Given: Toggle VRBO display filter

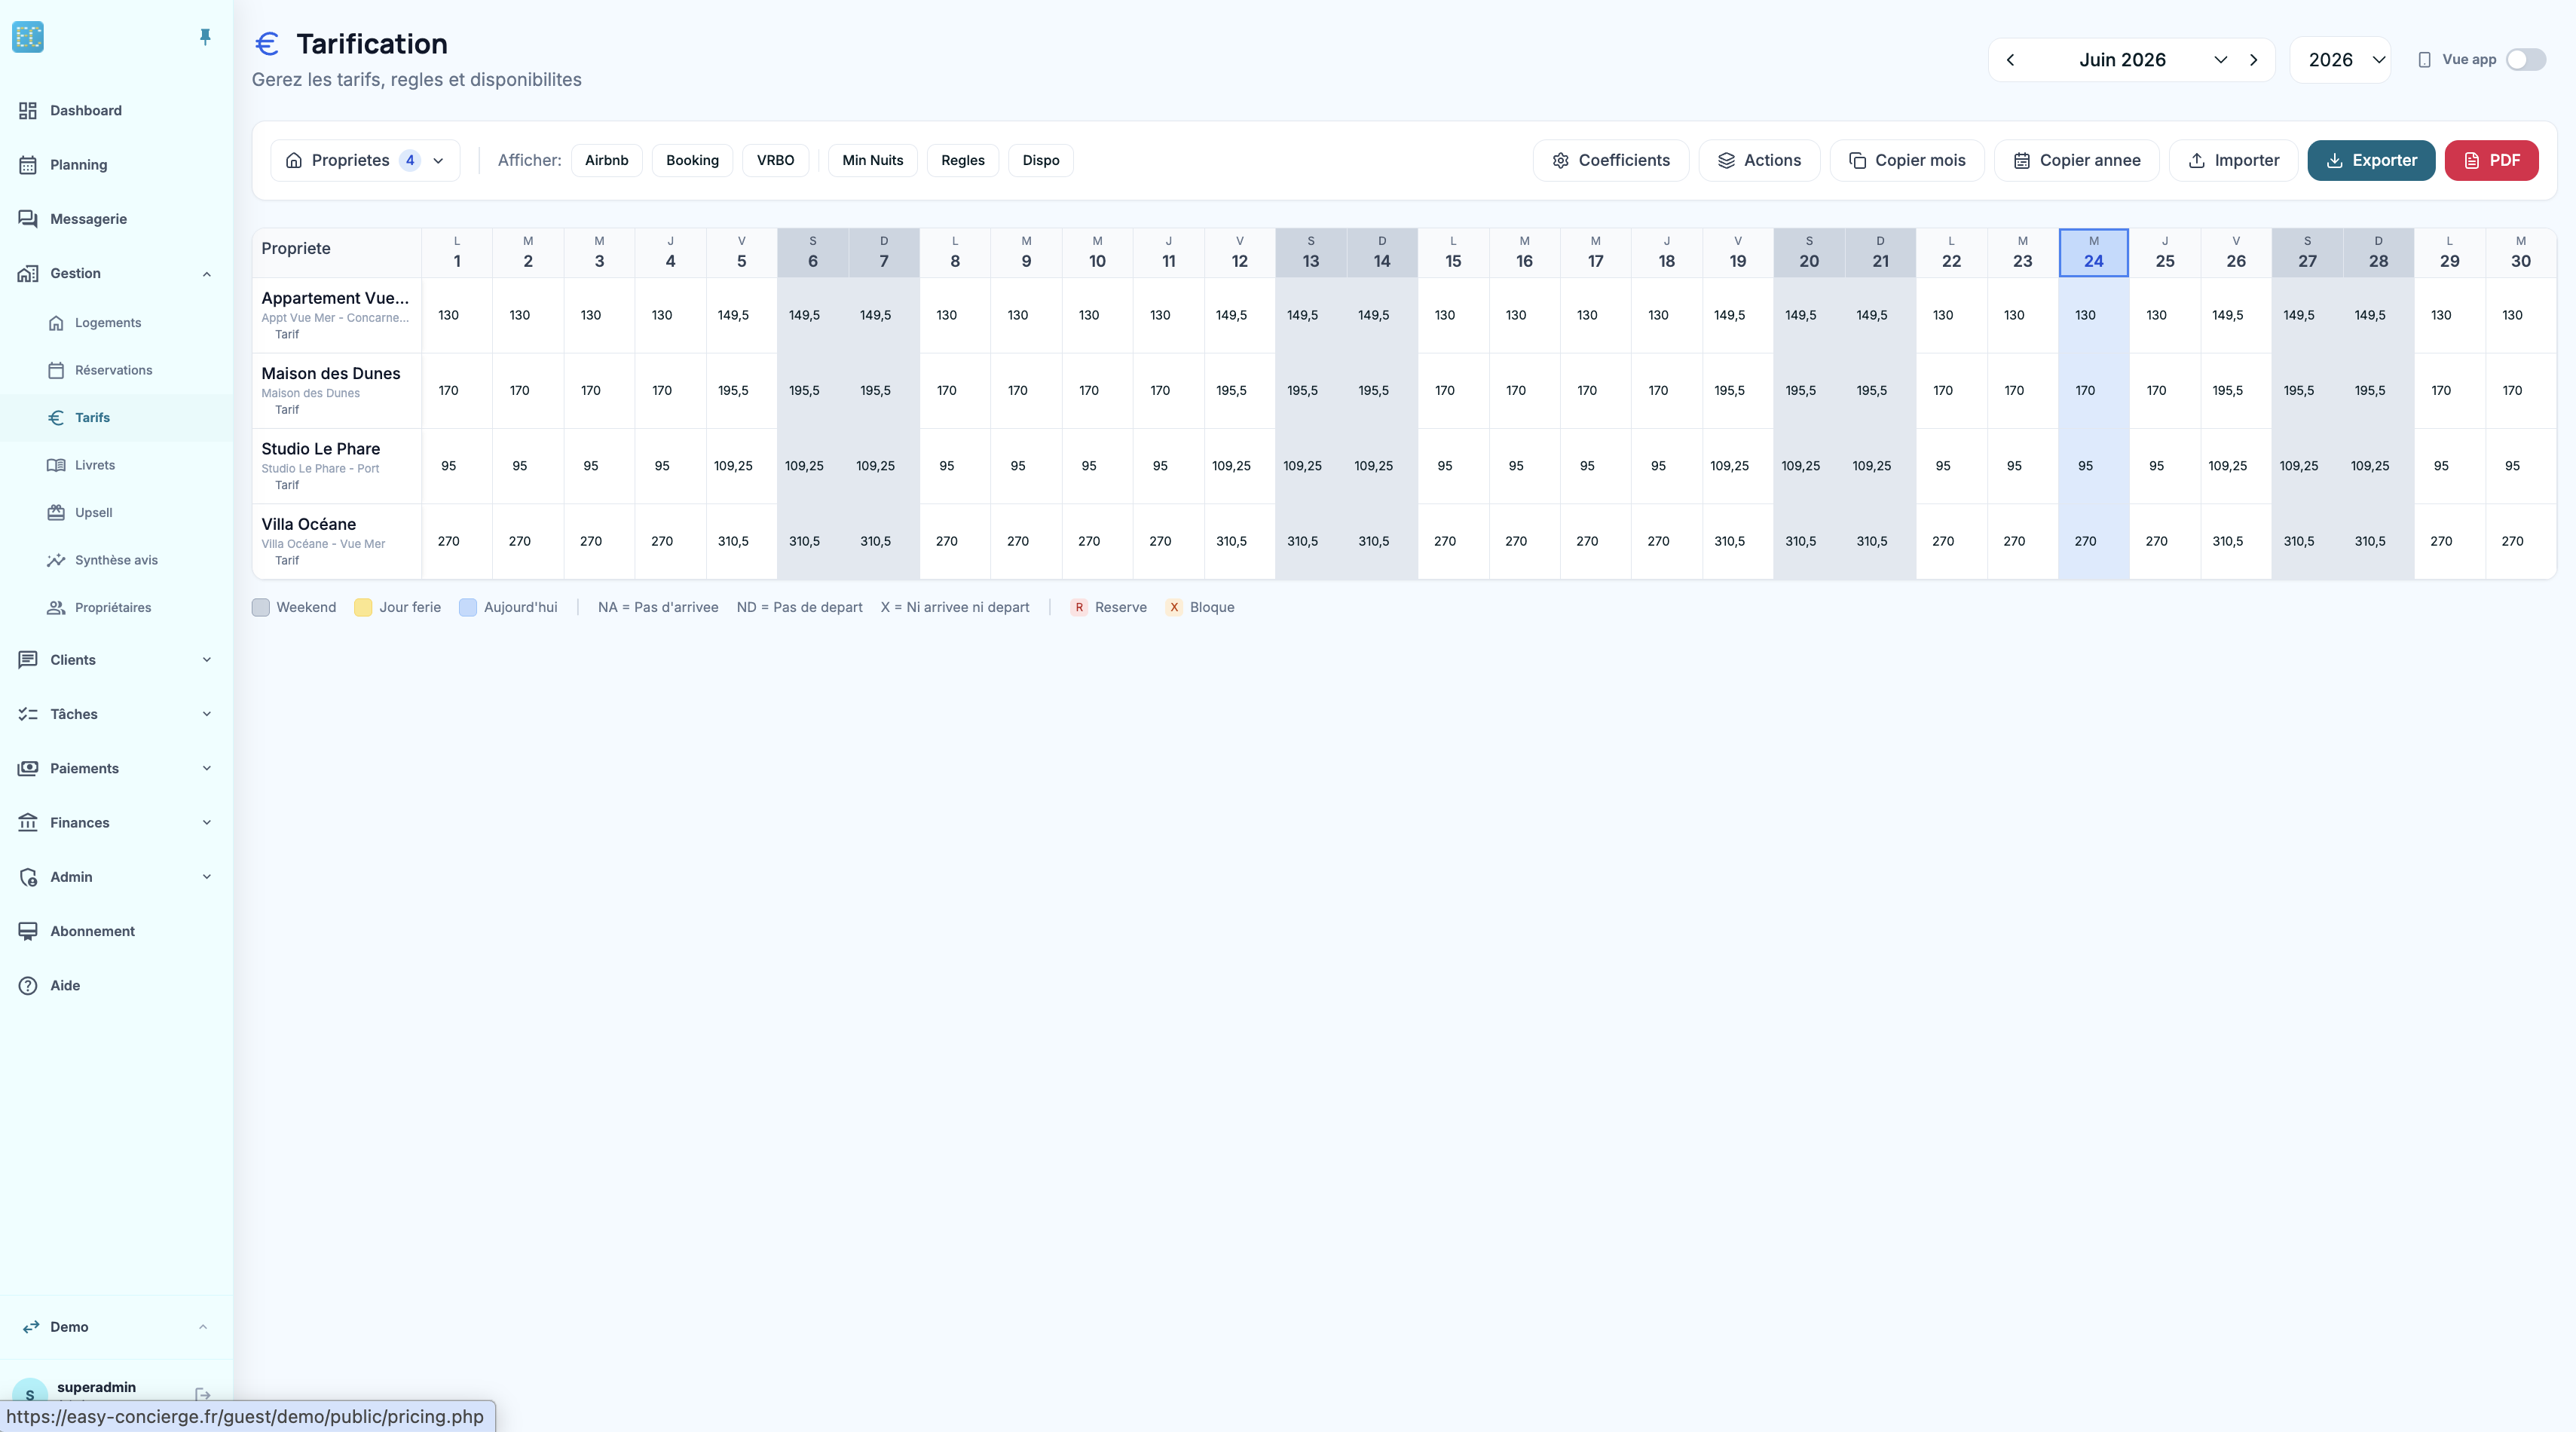Looking at the screenshot, I should pos(775,160).
